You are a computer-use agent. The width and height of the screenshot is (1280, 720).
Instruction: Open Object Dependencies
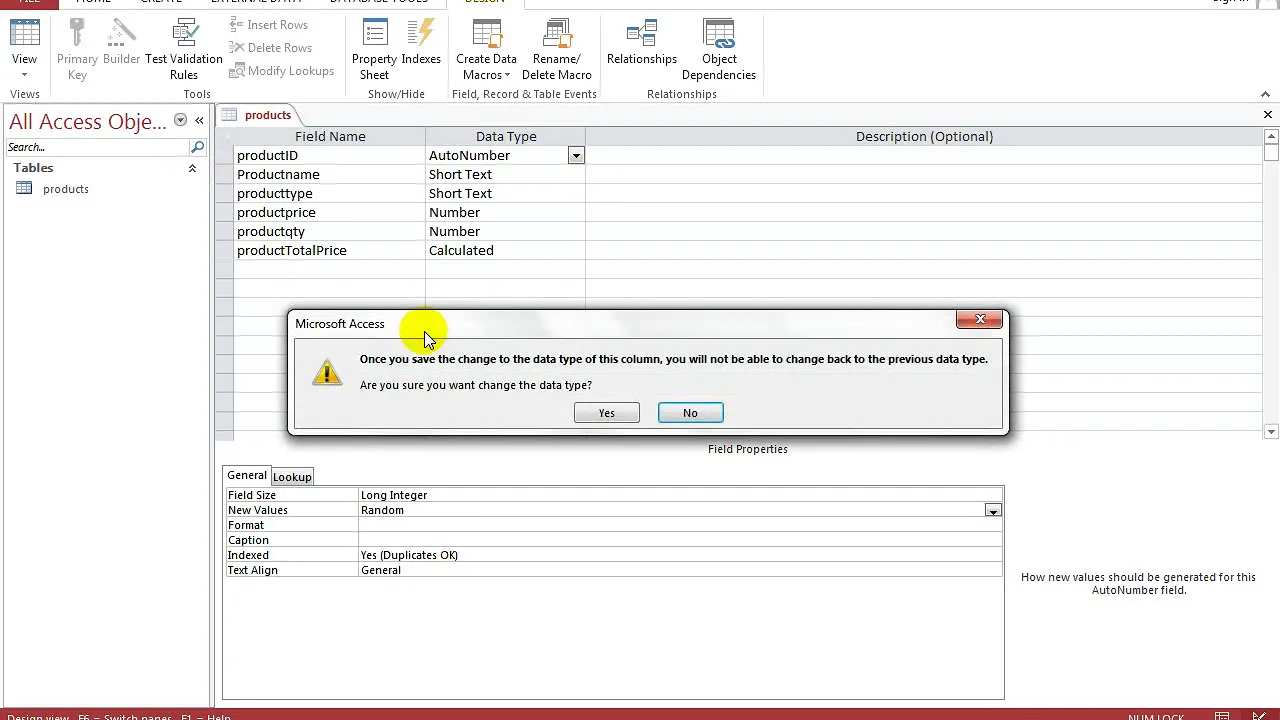pos(719,50)
